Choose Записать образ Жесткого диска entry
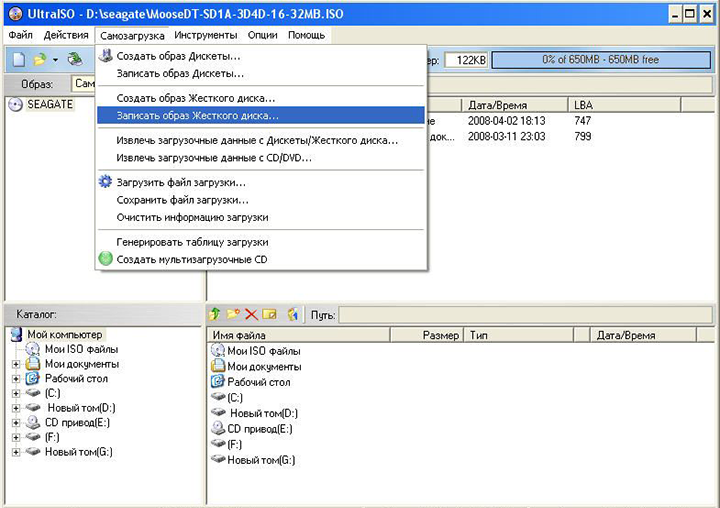720x508 pixels. coord(261,115)
